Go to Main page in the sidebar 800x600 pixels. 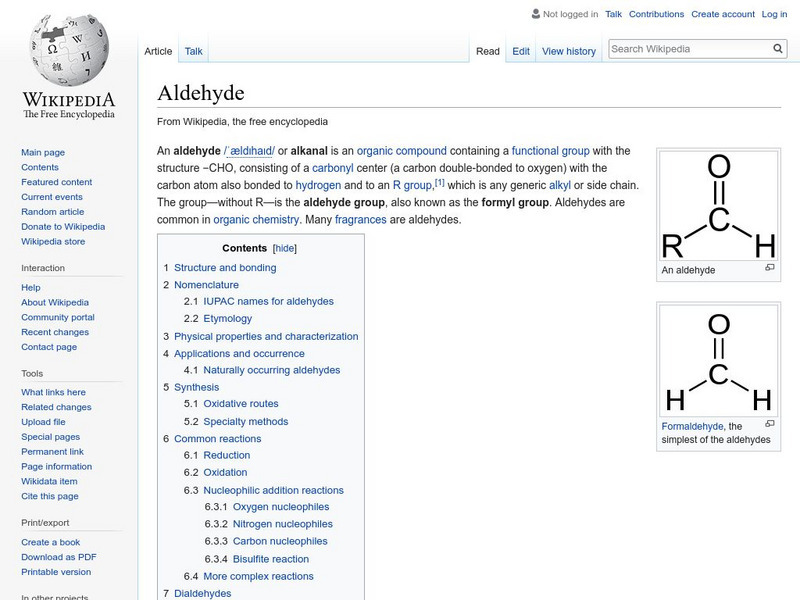click(x=43, y=152)
